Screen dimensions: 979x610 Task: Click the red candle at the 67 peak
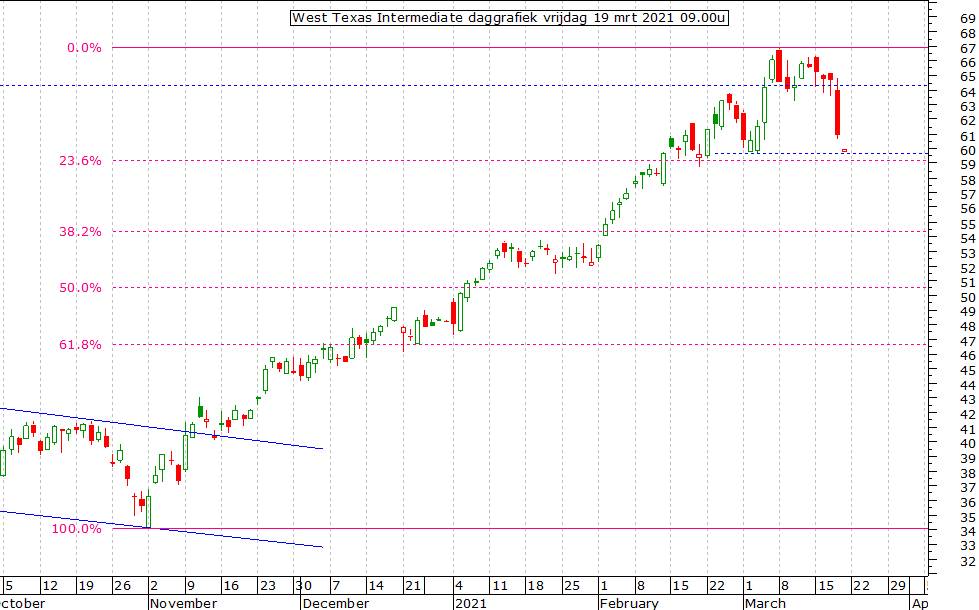click(x=779, y=66)
